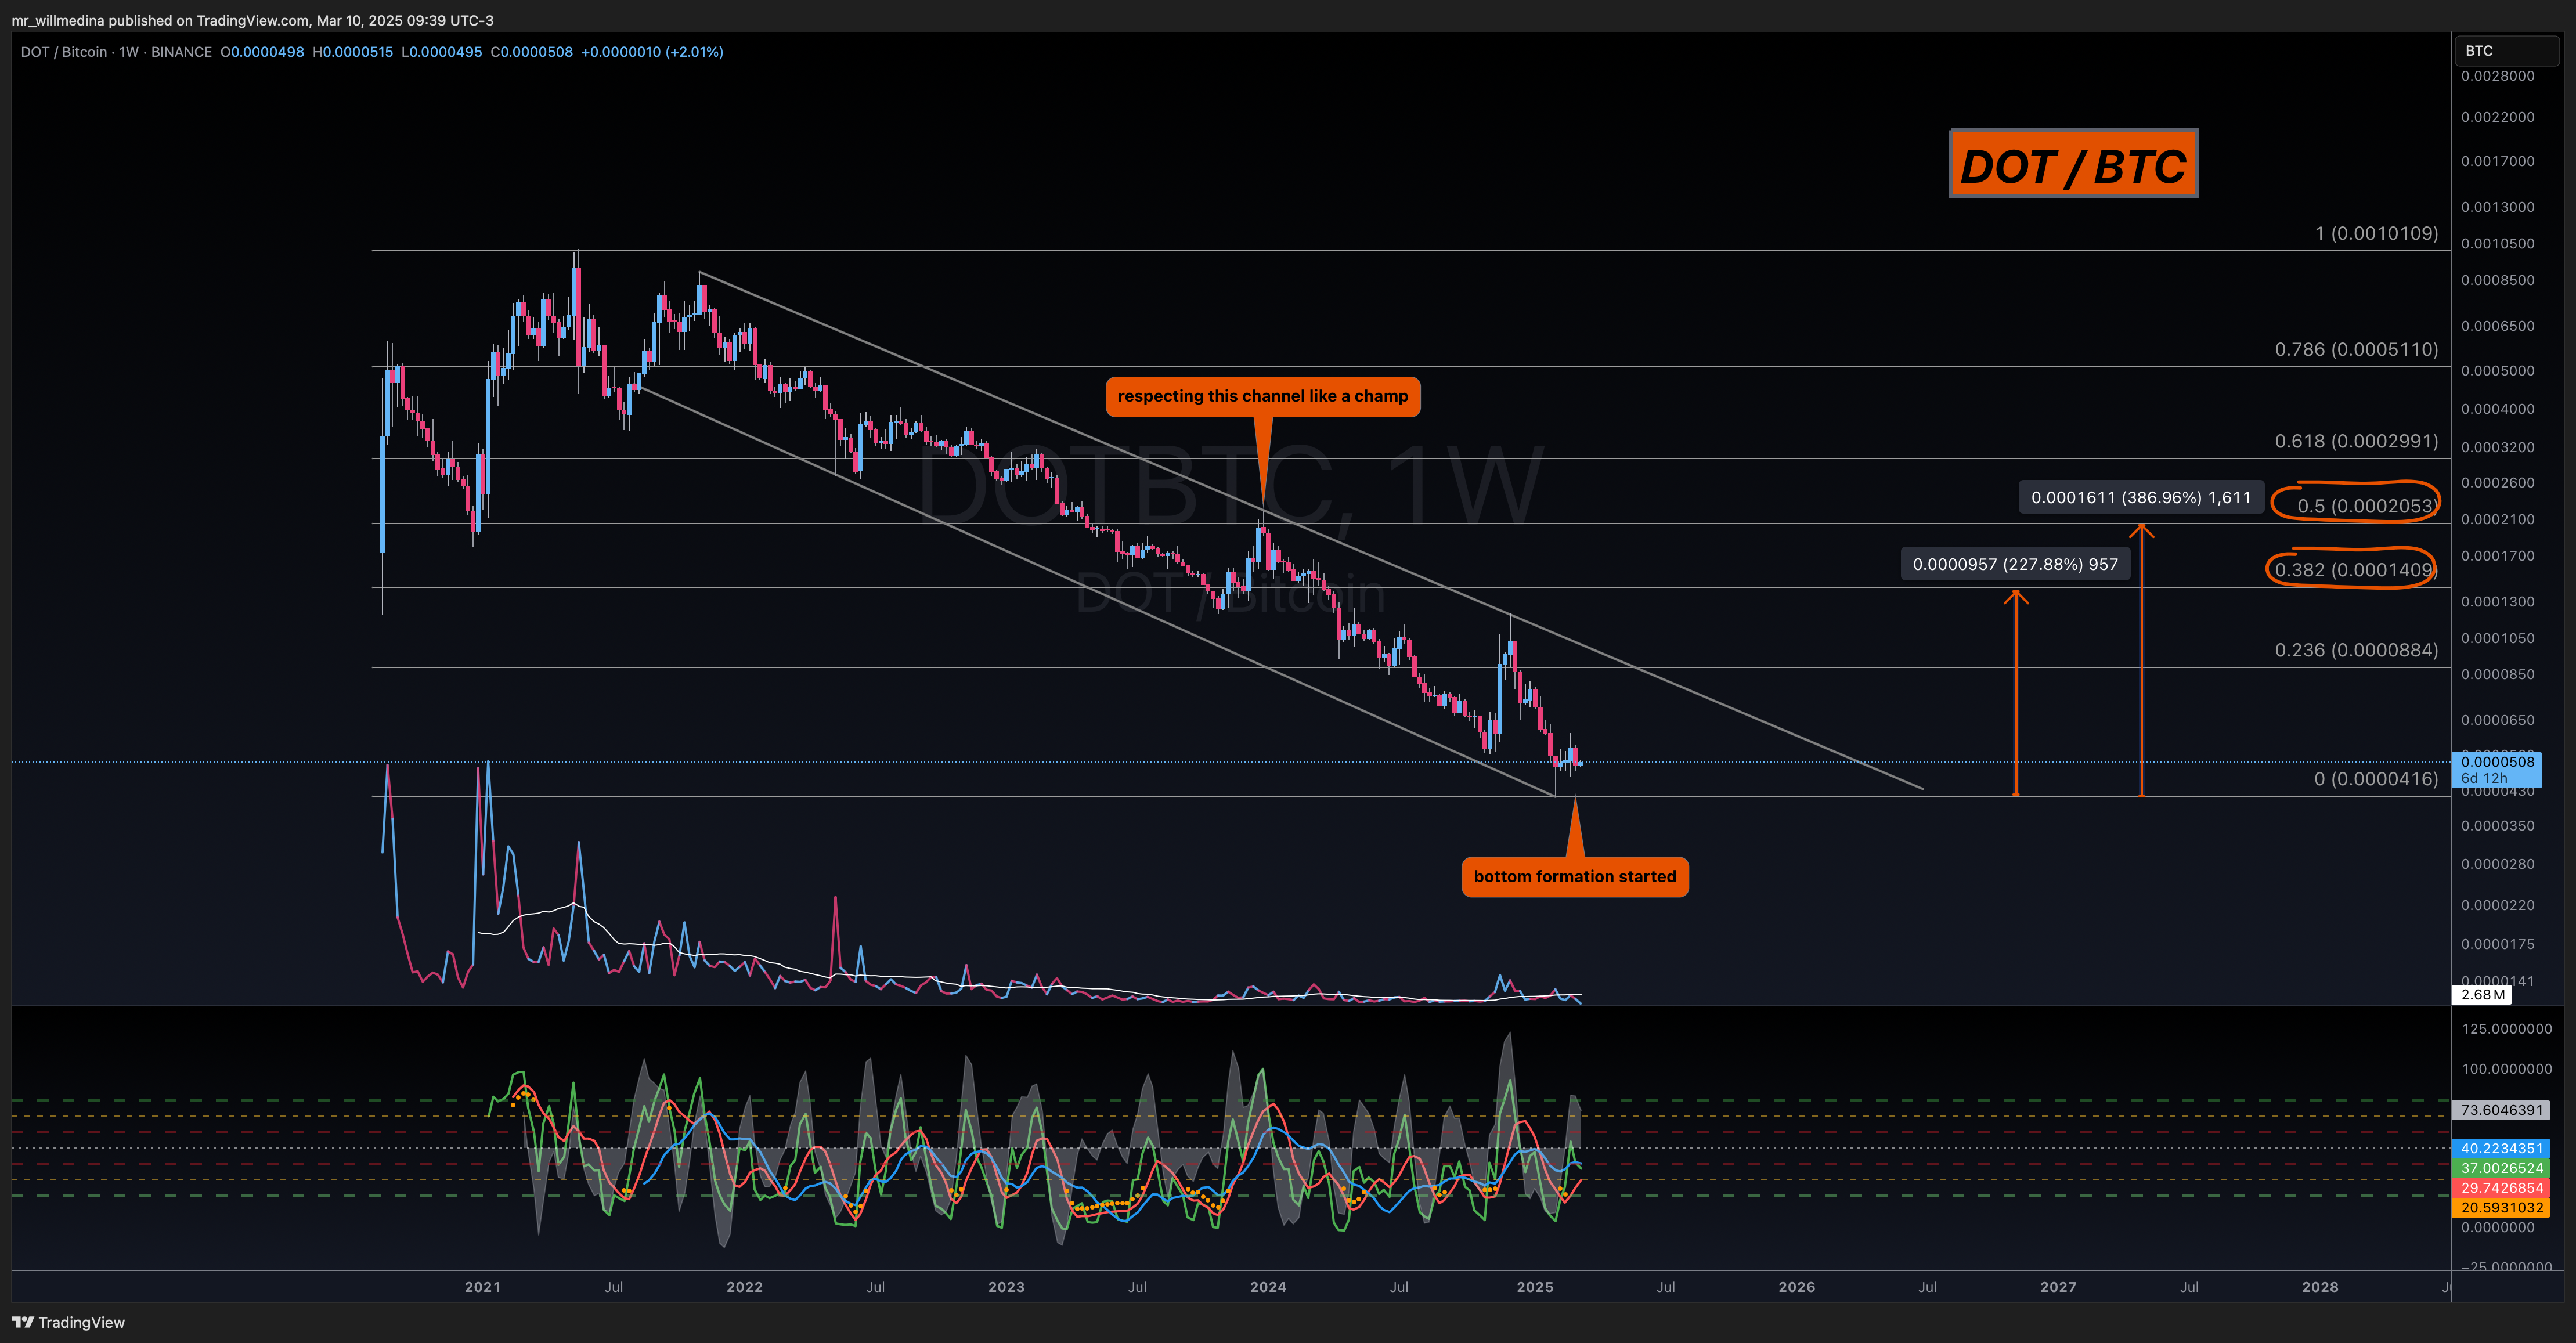Viewport: 2576px width, 1343px height.
Task: Click the open value O0.0000498 in the legend
Action: pyautogui.click(x=262, y=52)
